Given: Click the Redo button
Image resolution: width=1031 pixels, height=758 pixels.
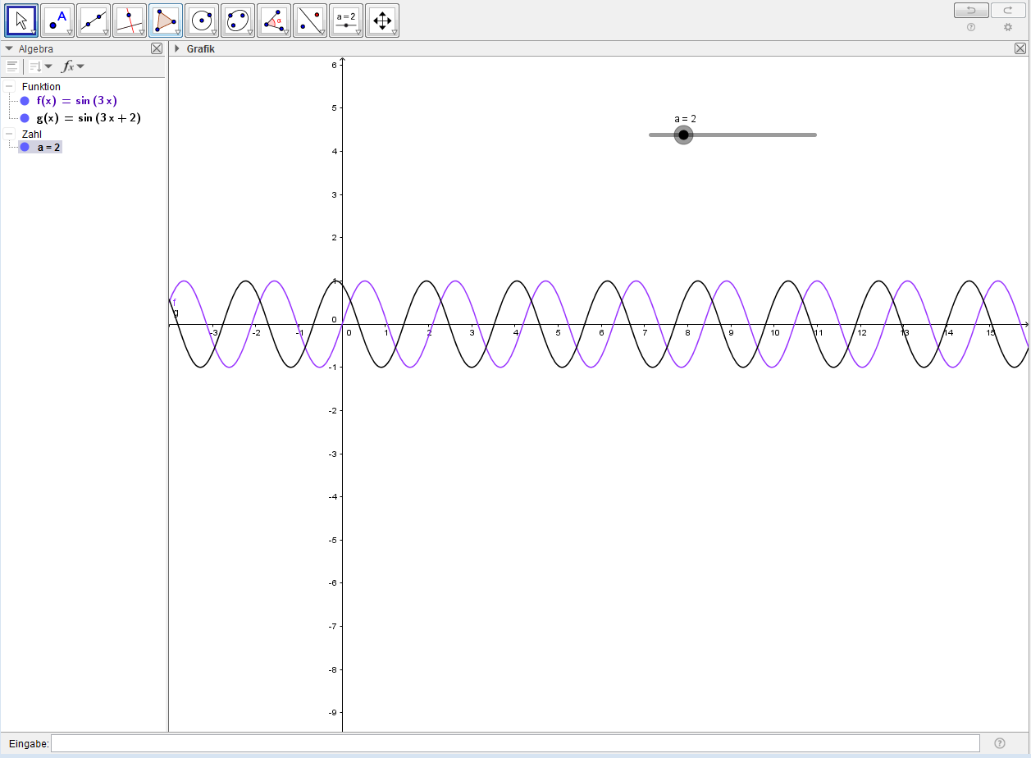Looking at the screenshot, I should pyautogui.click(x=1007, y=10).
